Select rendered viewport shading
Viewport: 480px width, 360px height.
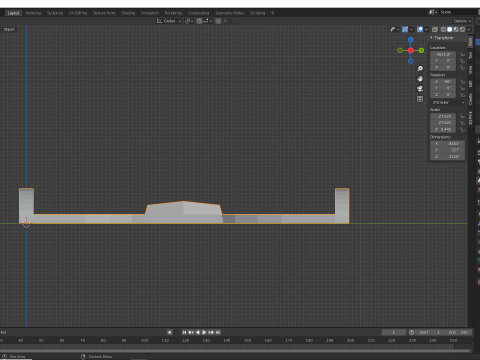click(x=462, y=29)
